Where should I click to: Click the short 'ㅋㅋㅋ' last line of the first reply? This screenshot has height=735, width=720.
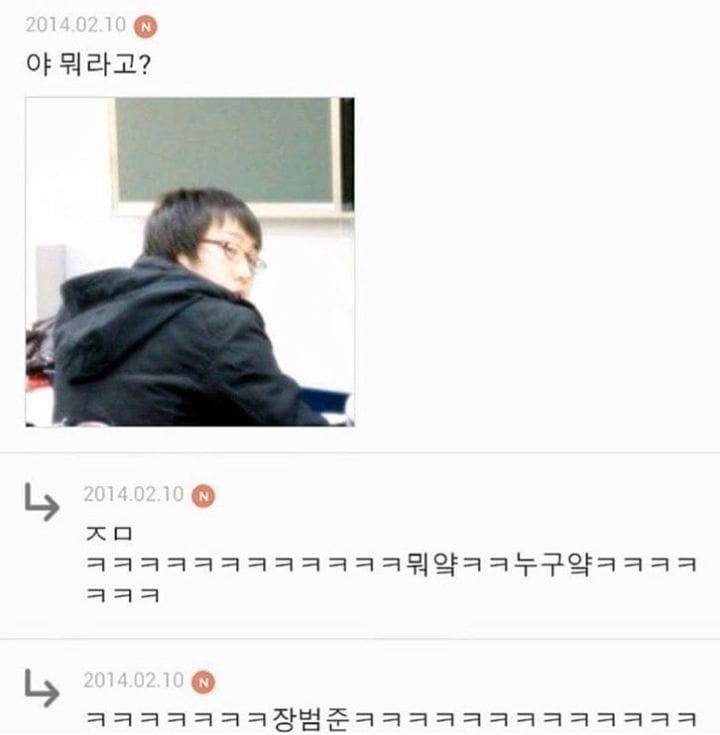pyautogui.click(x=123, y=595)
